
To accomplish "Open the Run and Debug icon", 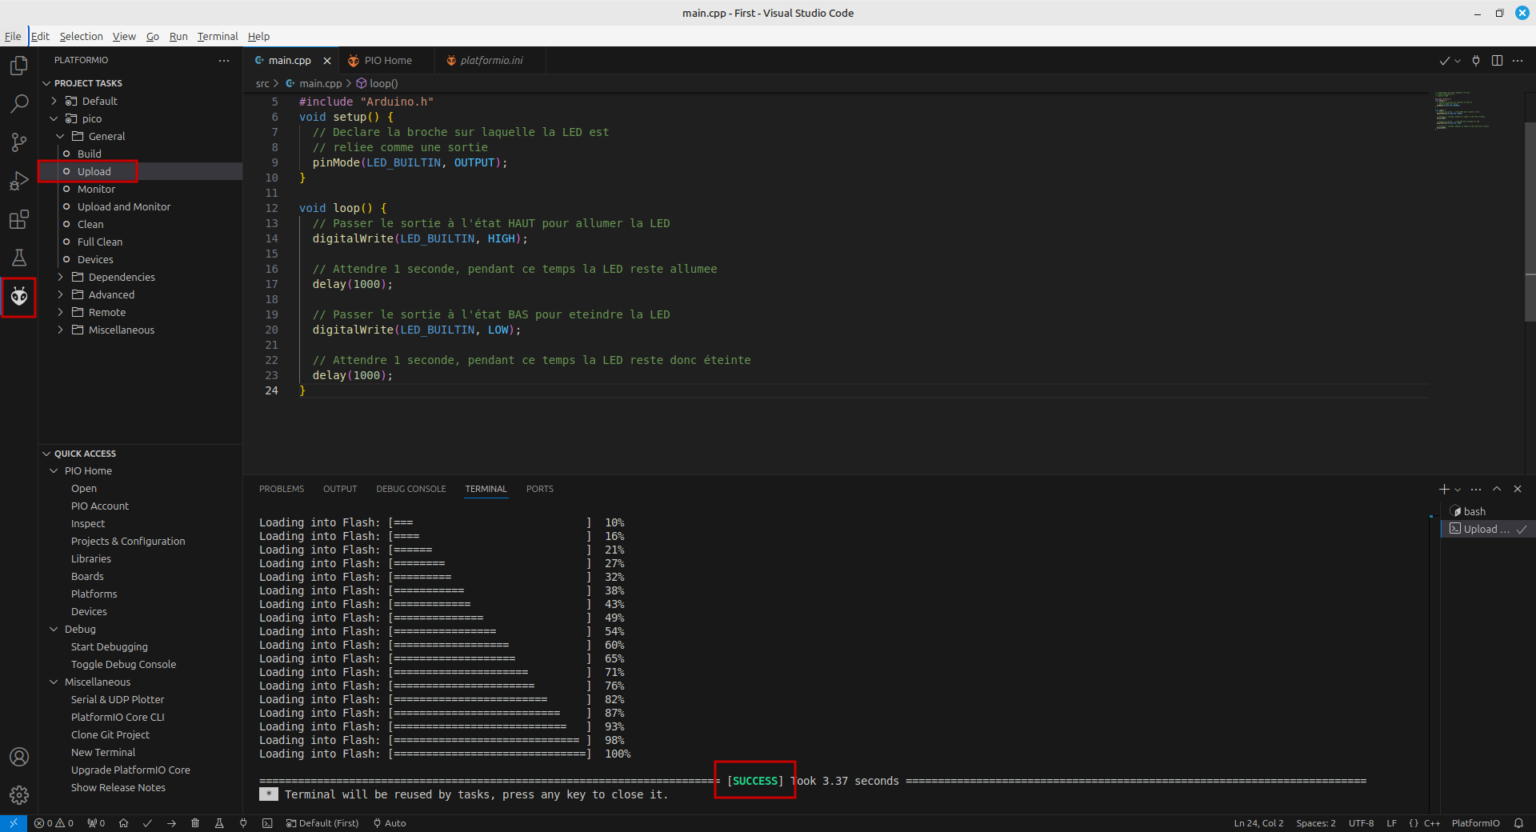I will click(19, 180).
